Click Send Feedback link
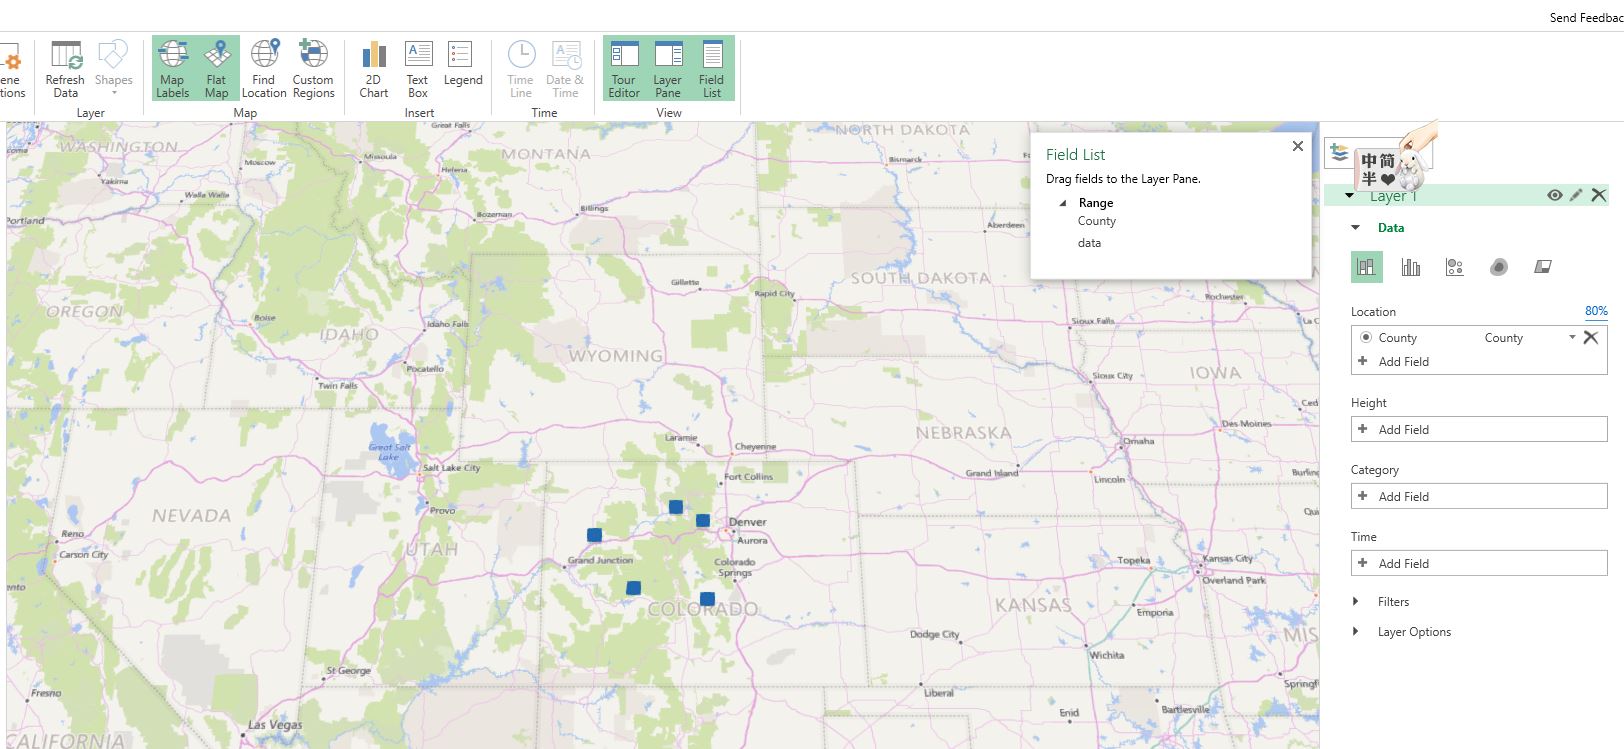Screen dimensions: 1624x749 pyautogui.click(x=1586, y=17)
